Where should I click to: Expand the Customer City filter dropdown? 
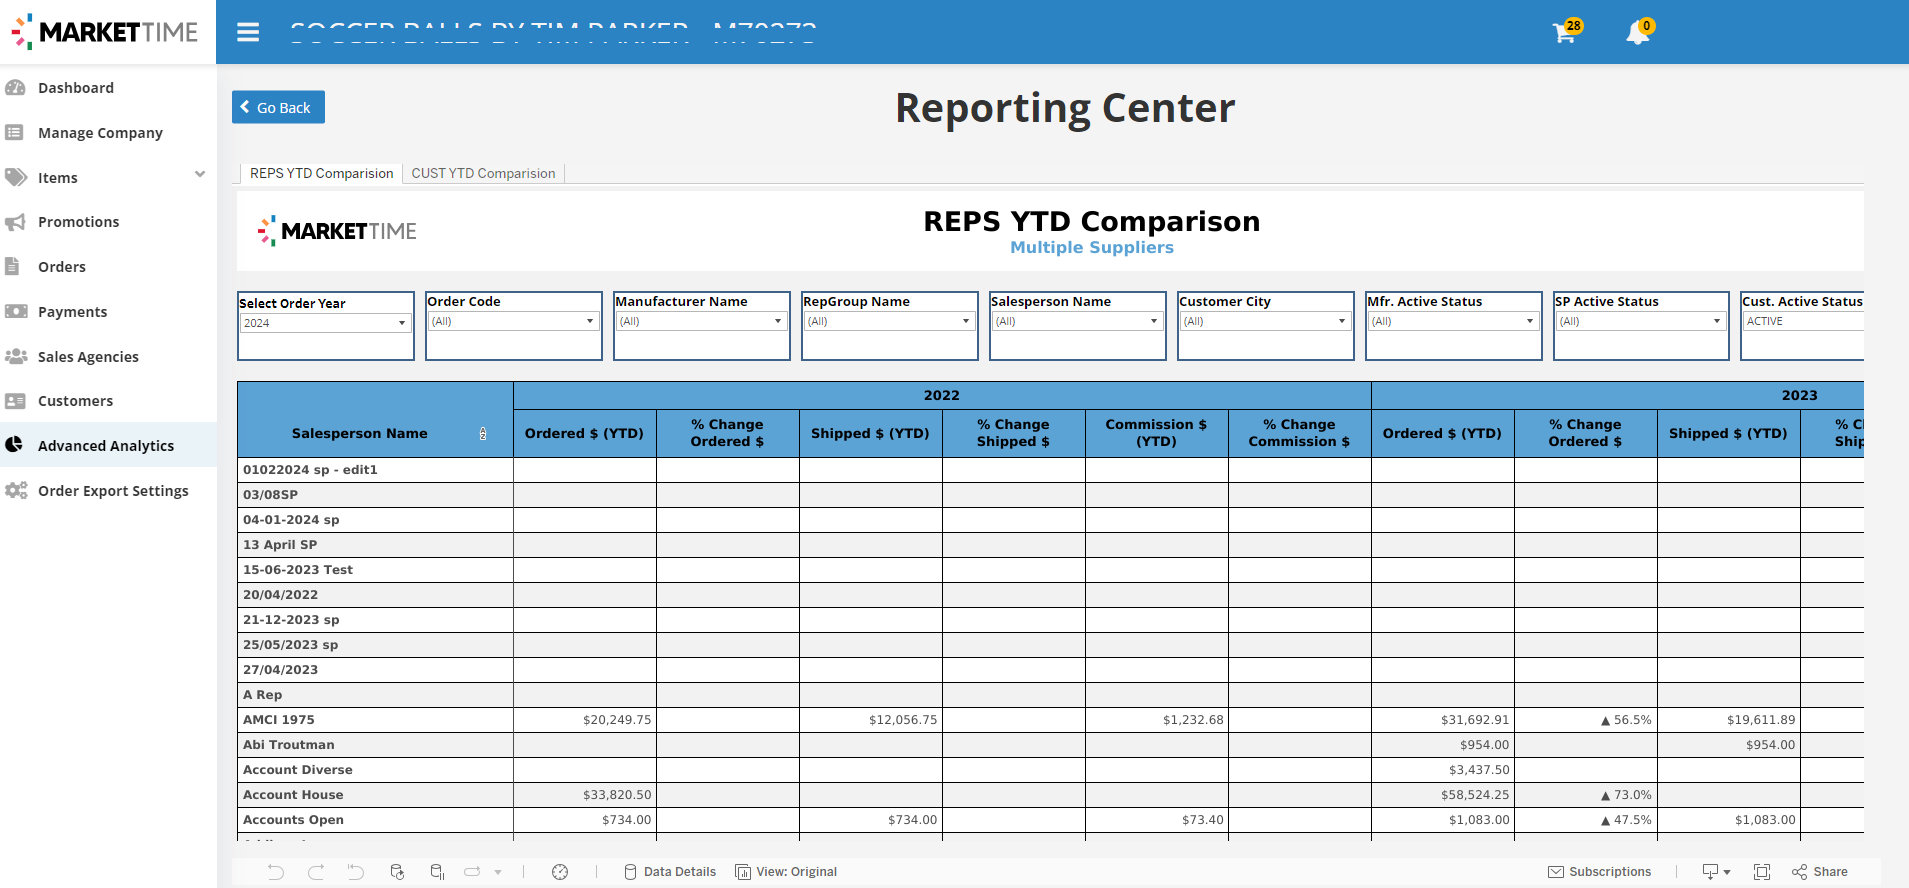pyautogui.click(x=1265, y=321)
